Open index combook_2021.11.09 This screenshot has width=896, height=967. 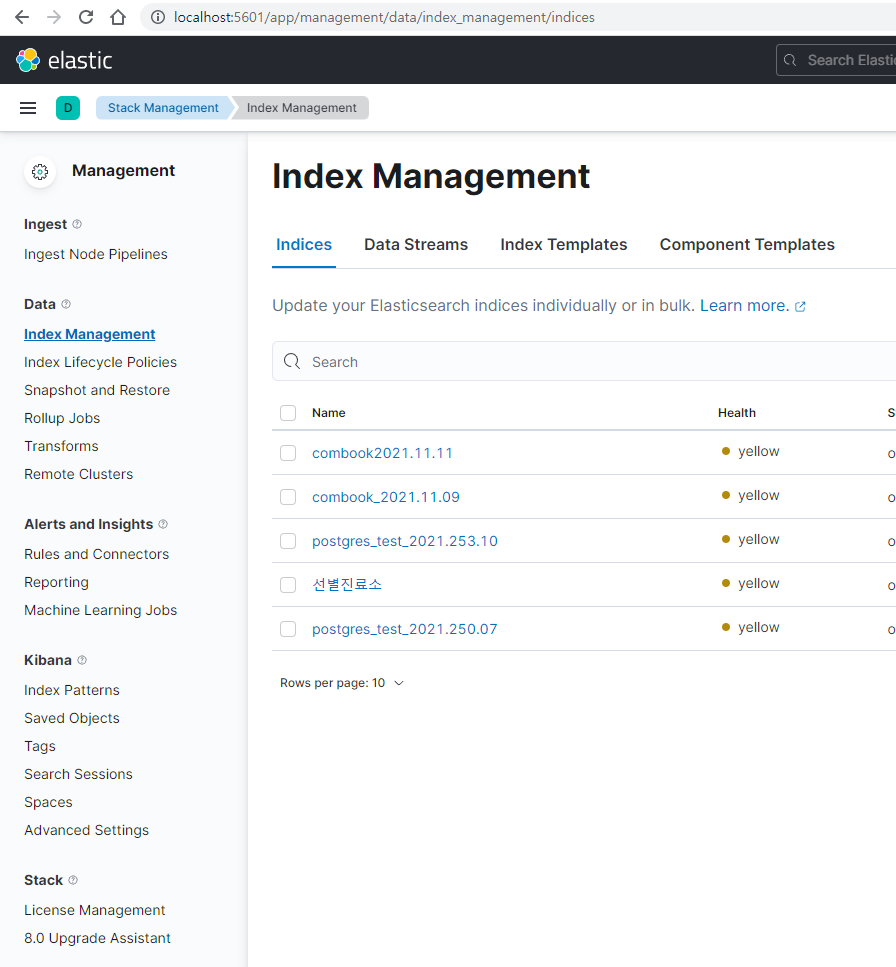coord(386,497)
